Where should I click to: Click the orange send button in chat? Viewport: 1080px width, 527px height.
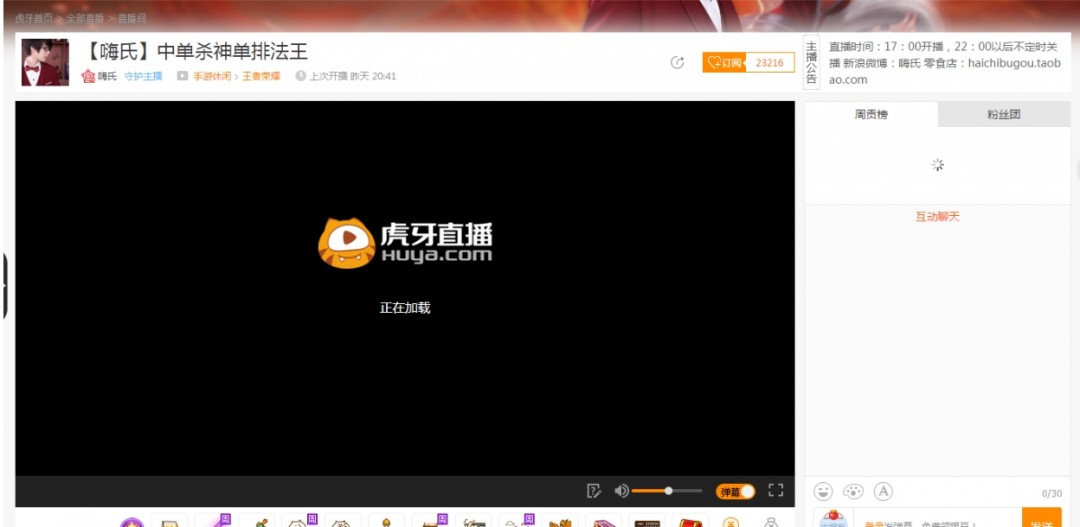1041,520
